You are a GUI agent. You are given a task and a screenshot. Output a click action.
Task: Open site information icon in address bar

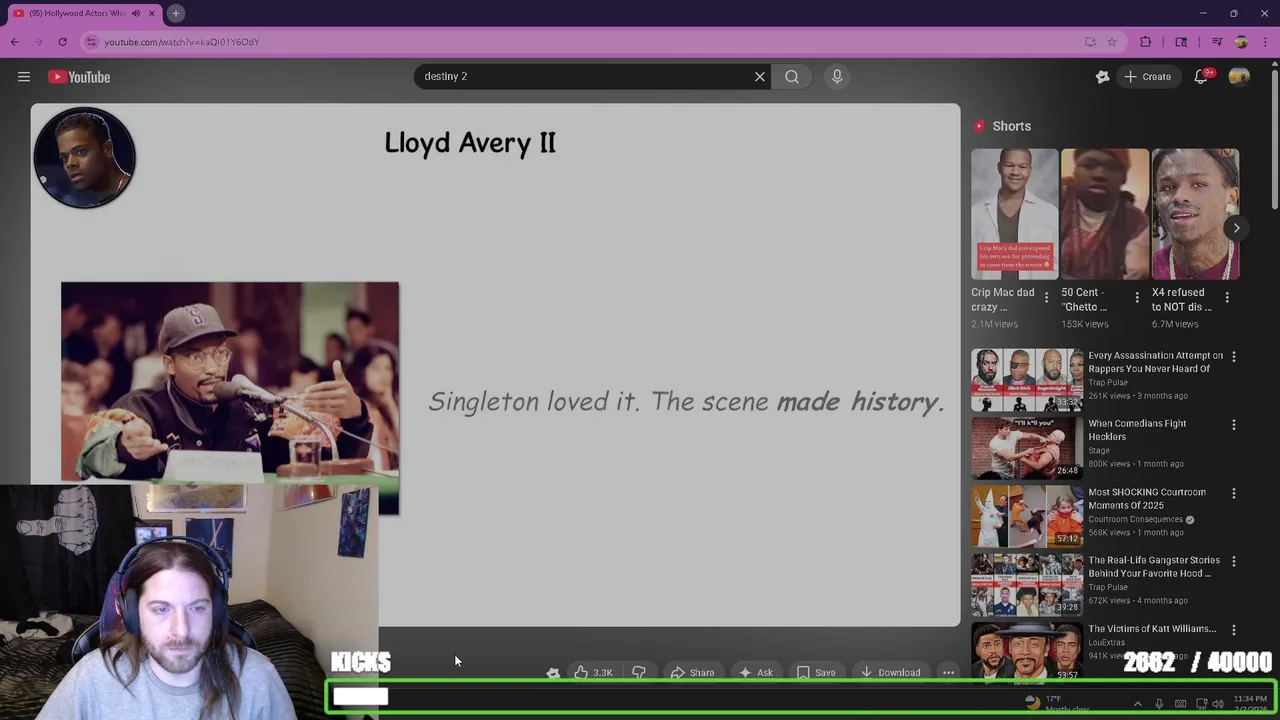click(x=91, y=42)
